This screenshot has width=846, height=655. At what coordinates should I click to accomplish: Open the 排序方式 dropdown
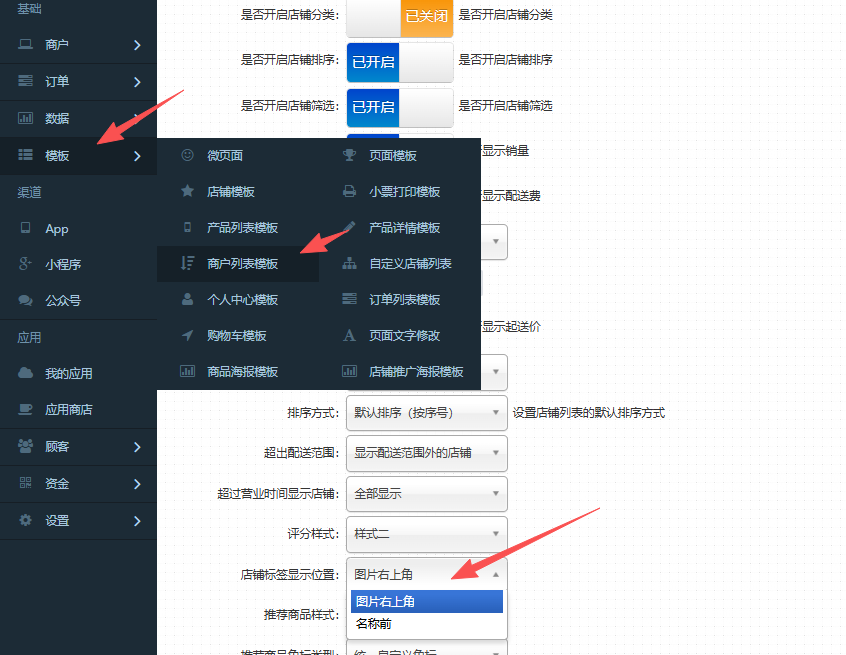click(x=426, y=413)
